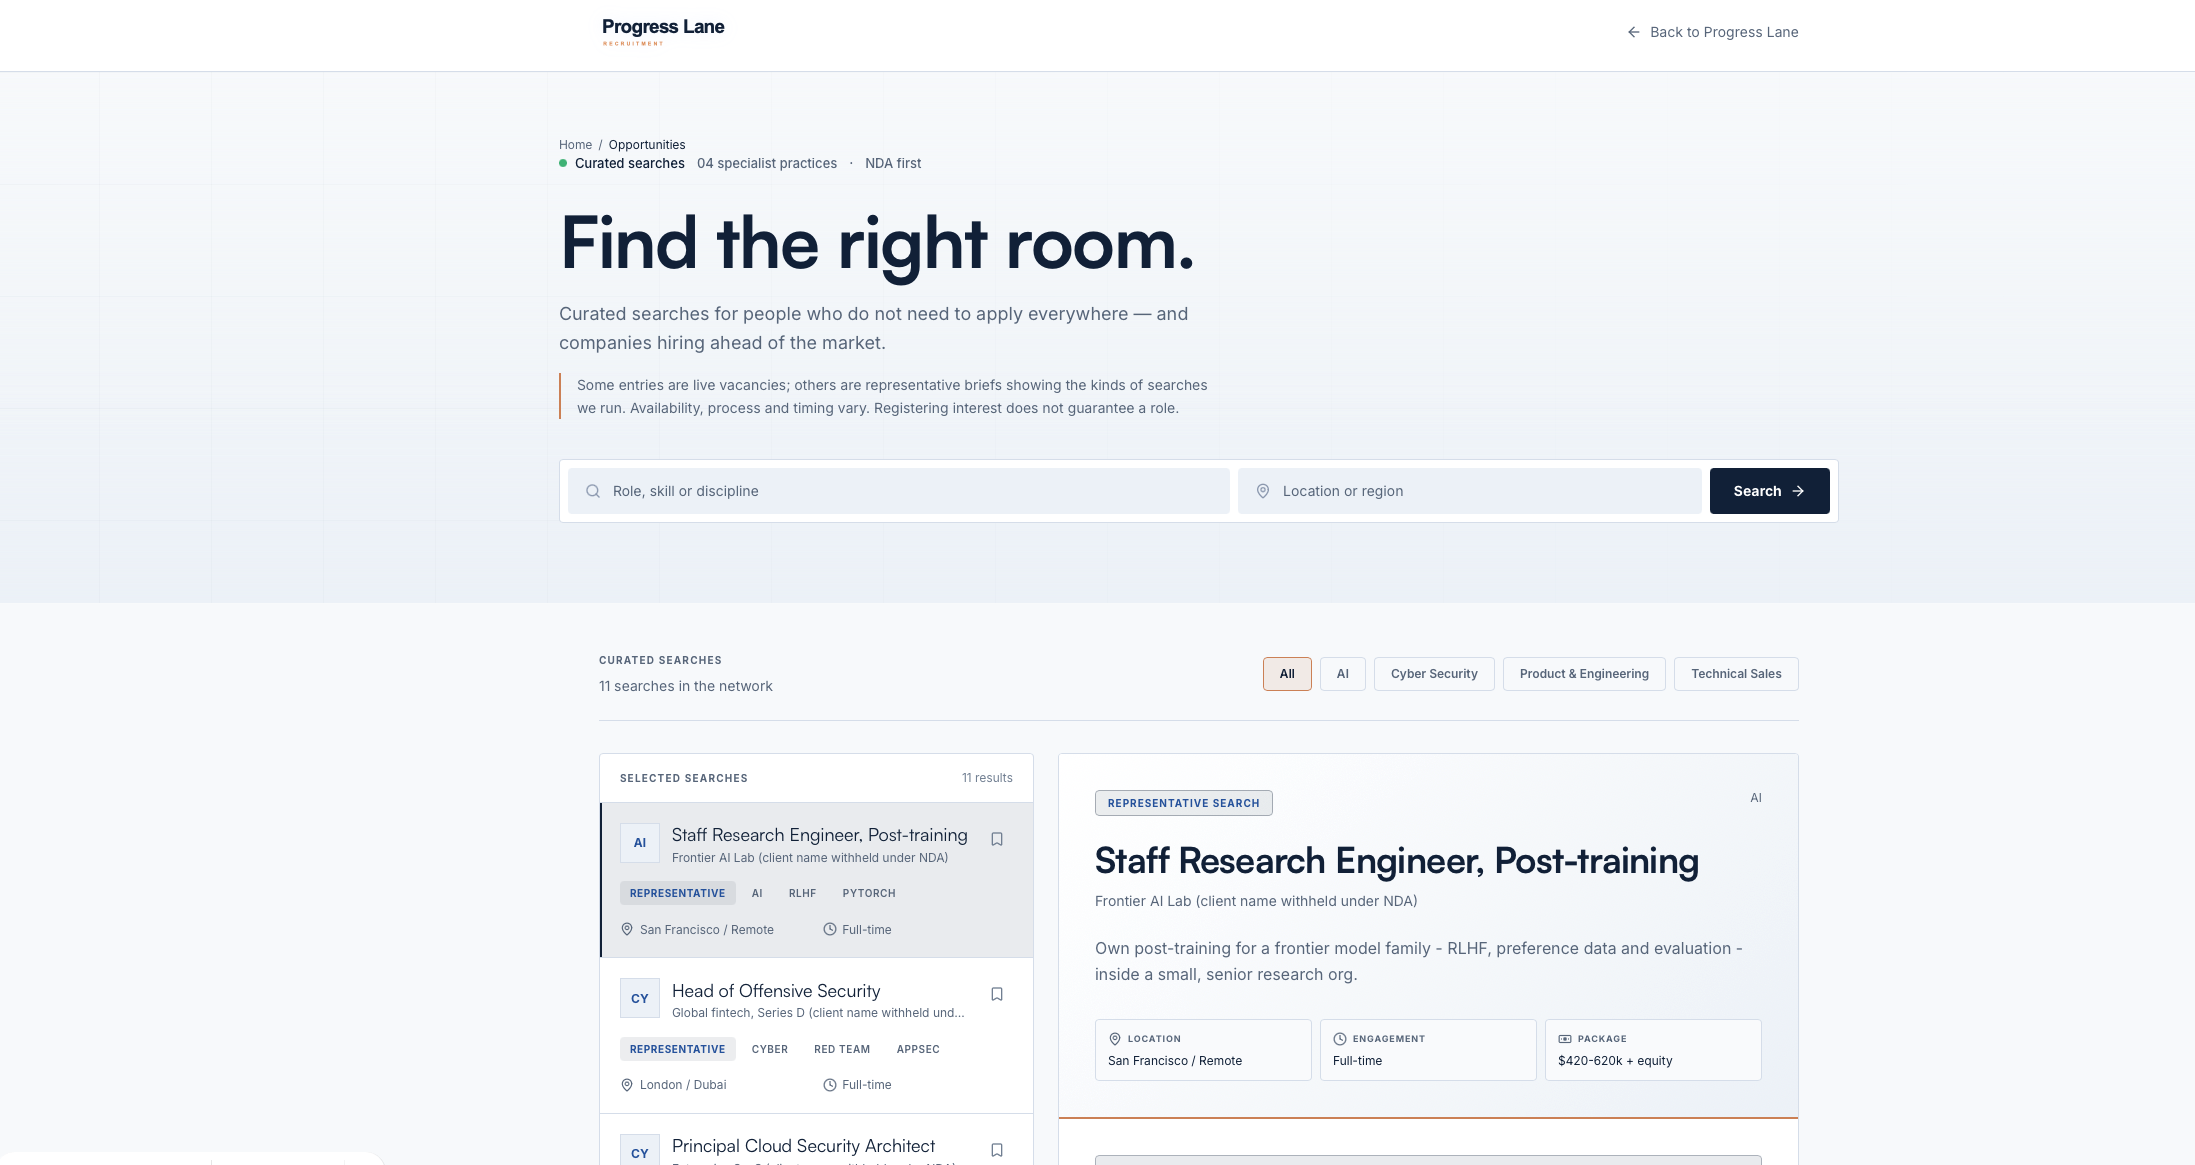This screenshot has width=2195, height=1165.
Task: Click the map pin icon in location field
Action: 1263,491
